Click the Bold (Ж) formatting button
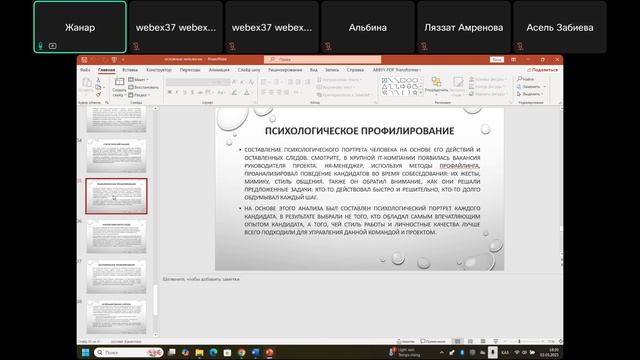 pos(169,93)
